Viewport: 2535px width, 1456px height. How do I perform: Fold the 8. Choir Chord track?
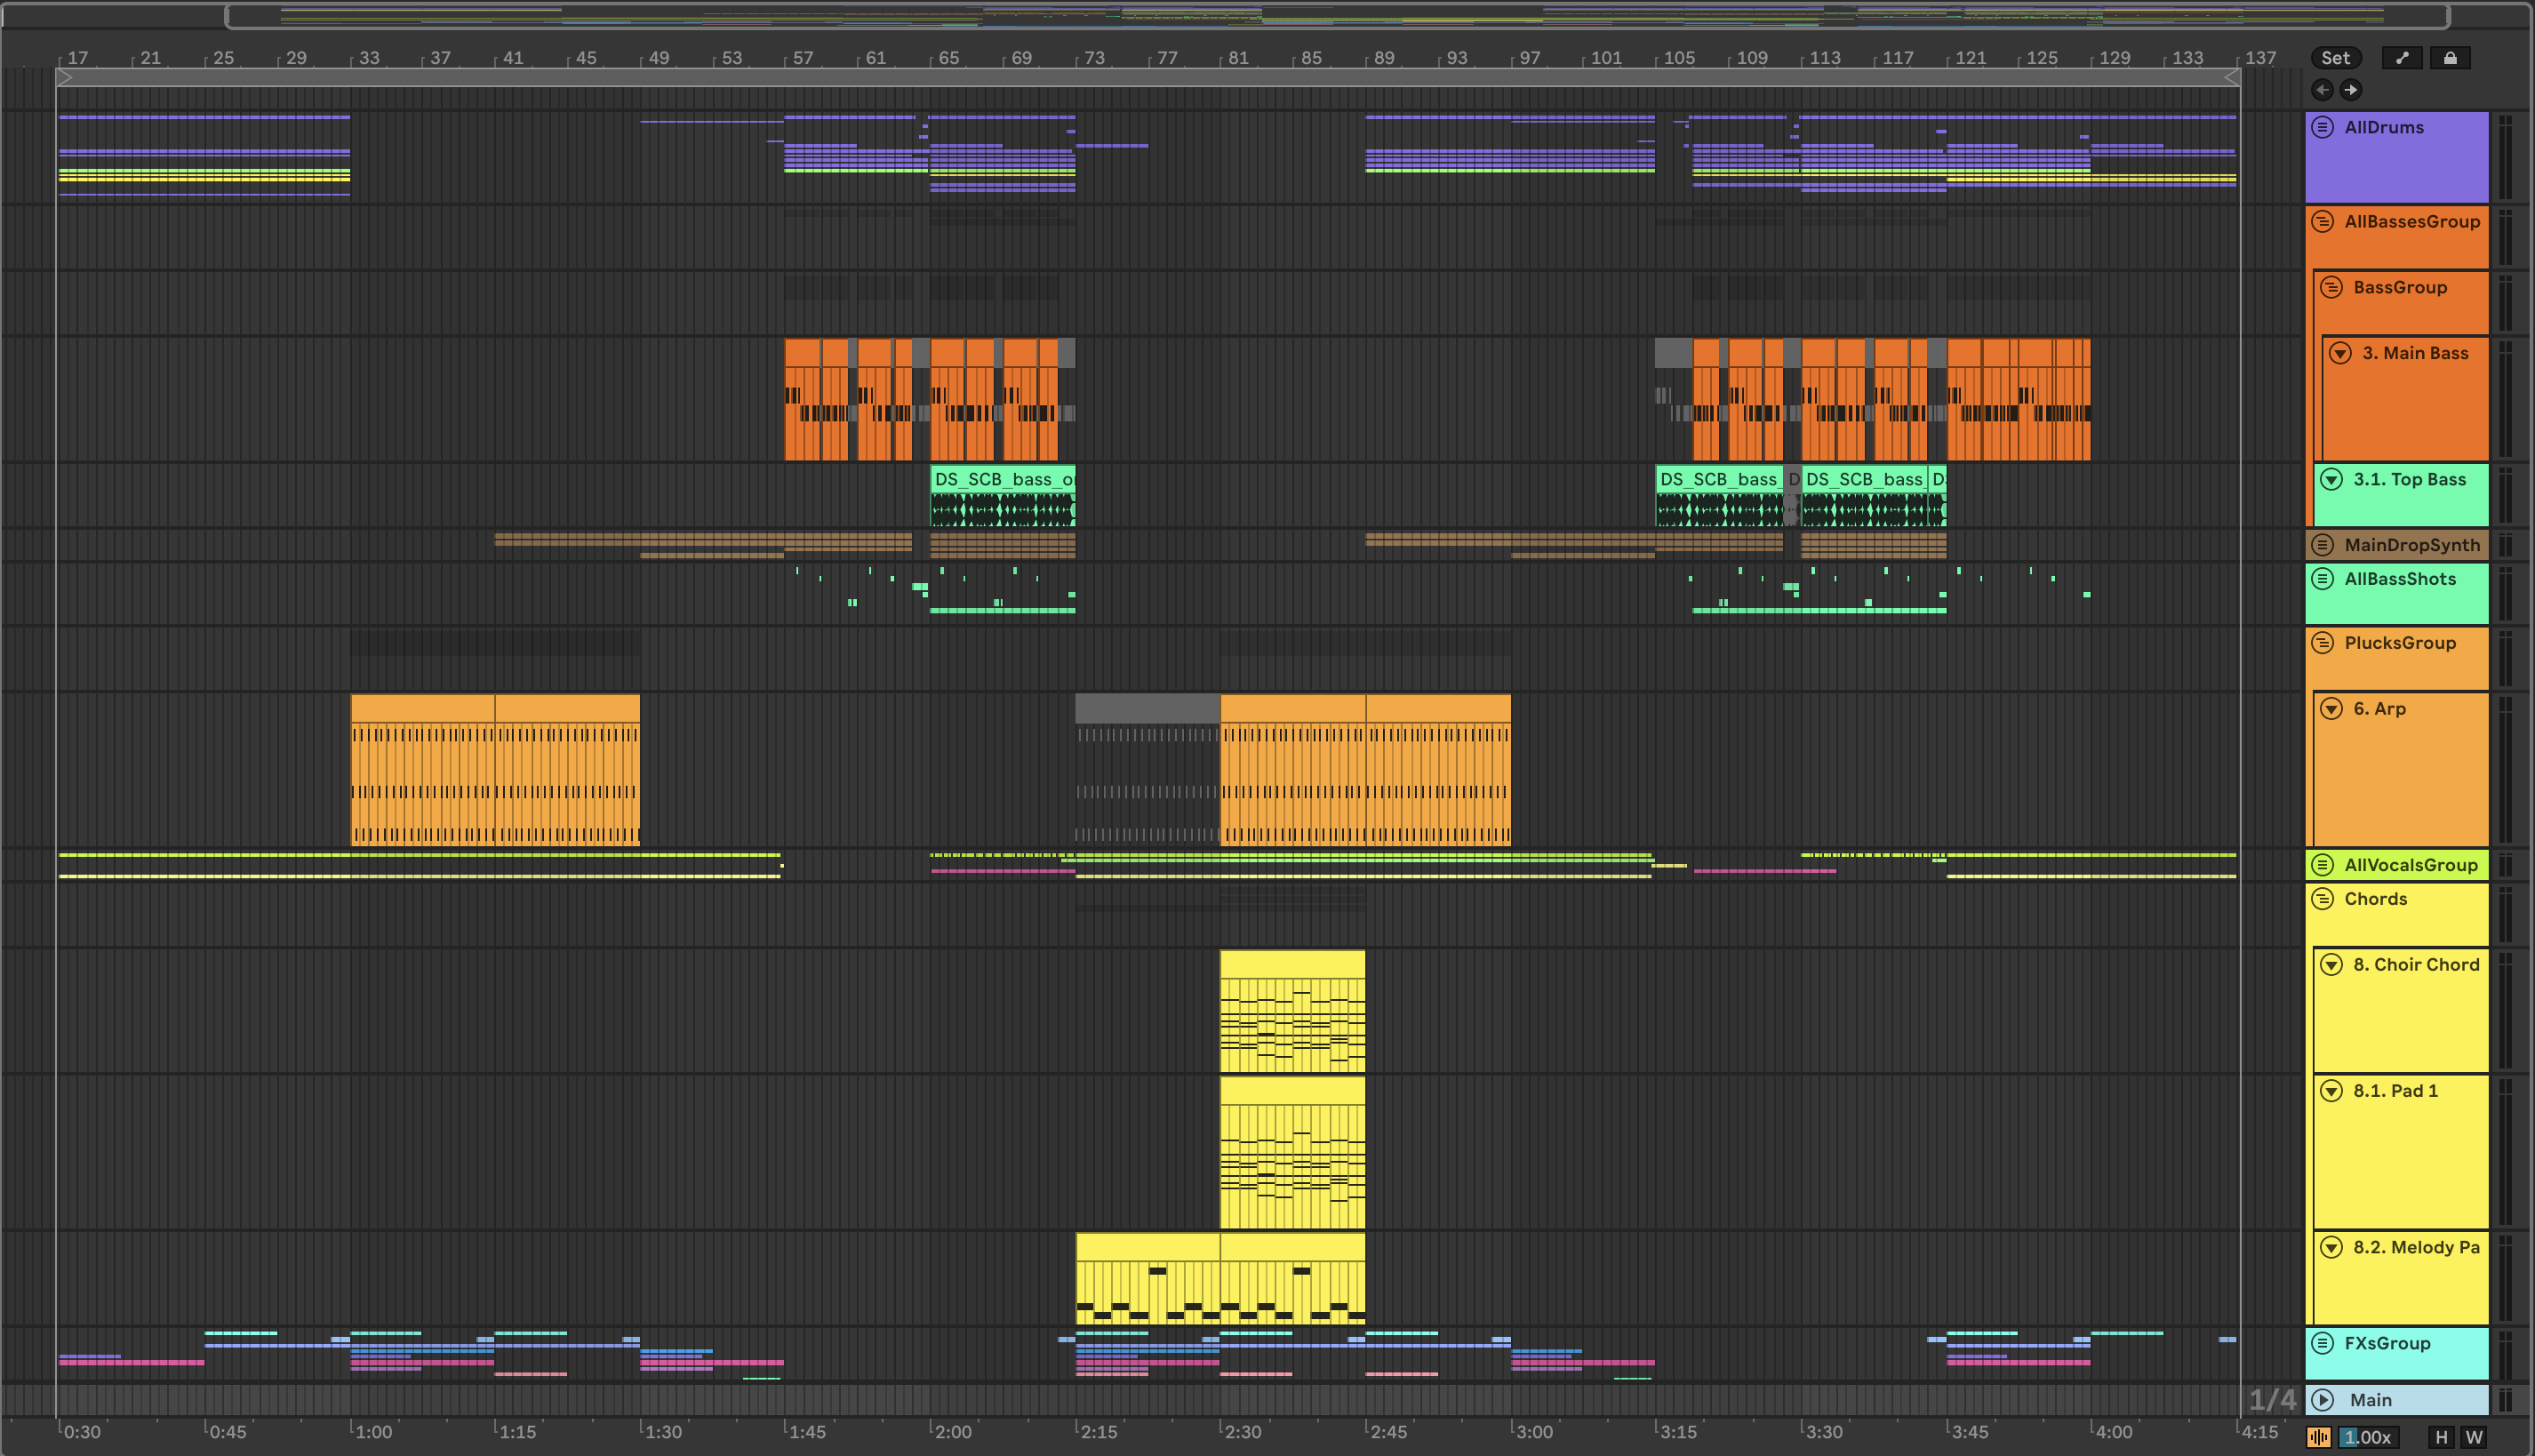click(x=2331, y=965)
